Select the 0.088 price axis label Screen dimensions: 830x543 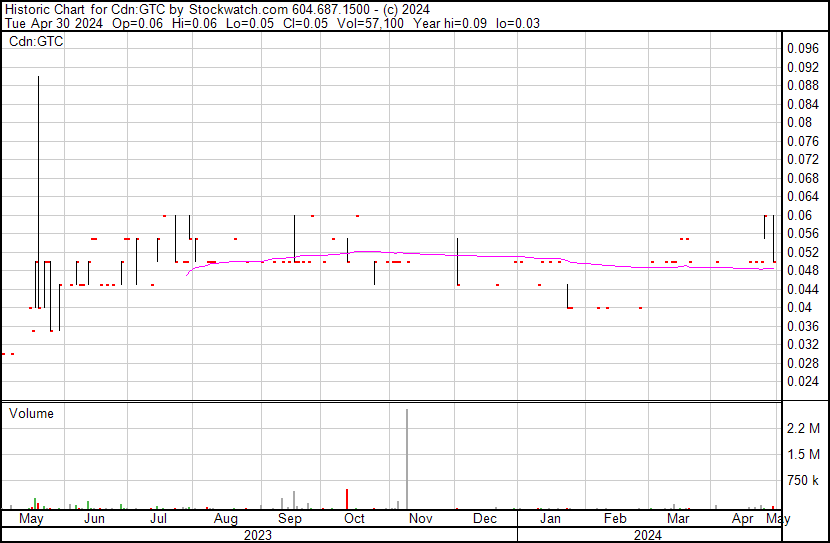coord(802,86)
